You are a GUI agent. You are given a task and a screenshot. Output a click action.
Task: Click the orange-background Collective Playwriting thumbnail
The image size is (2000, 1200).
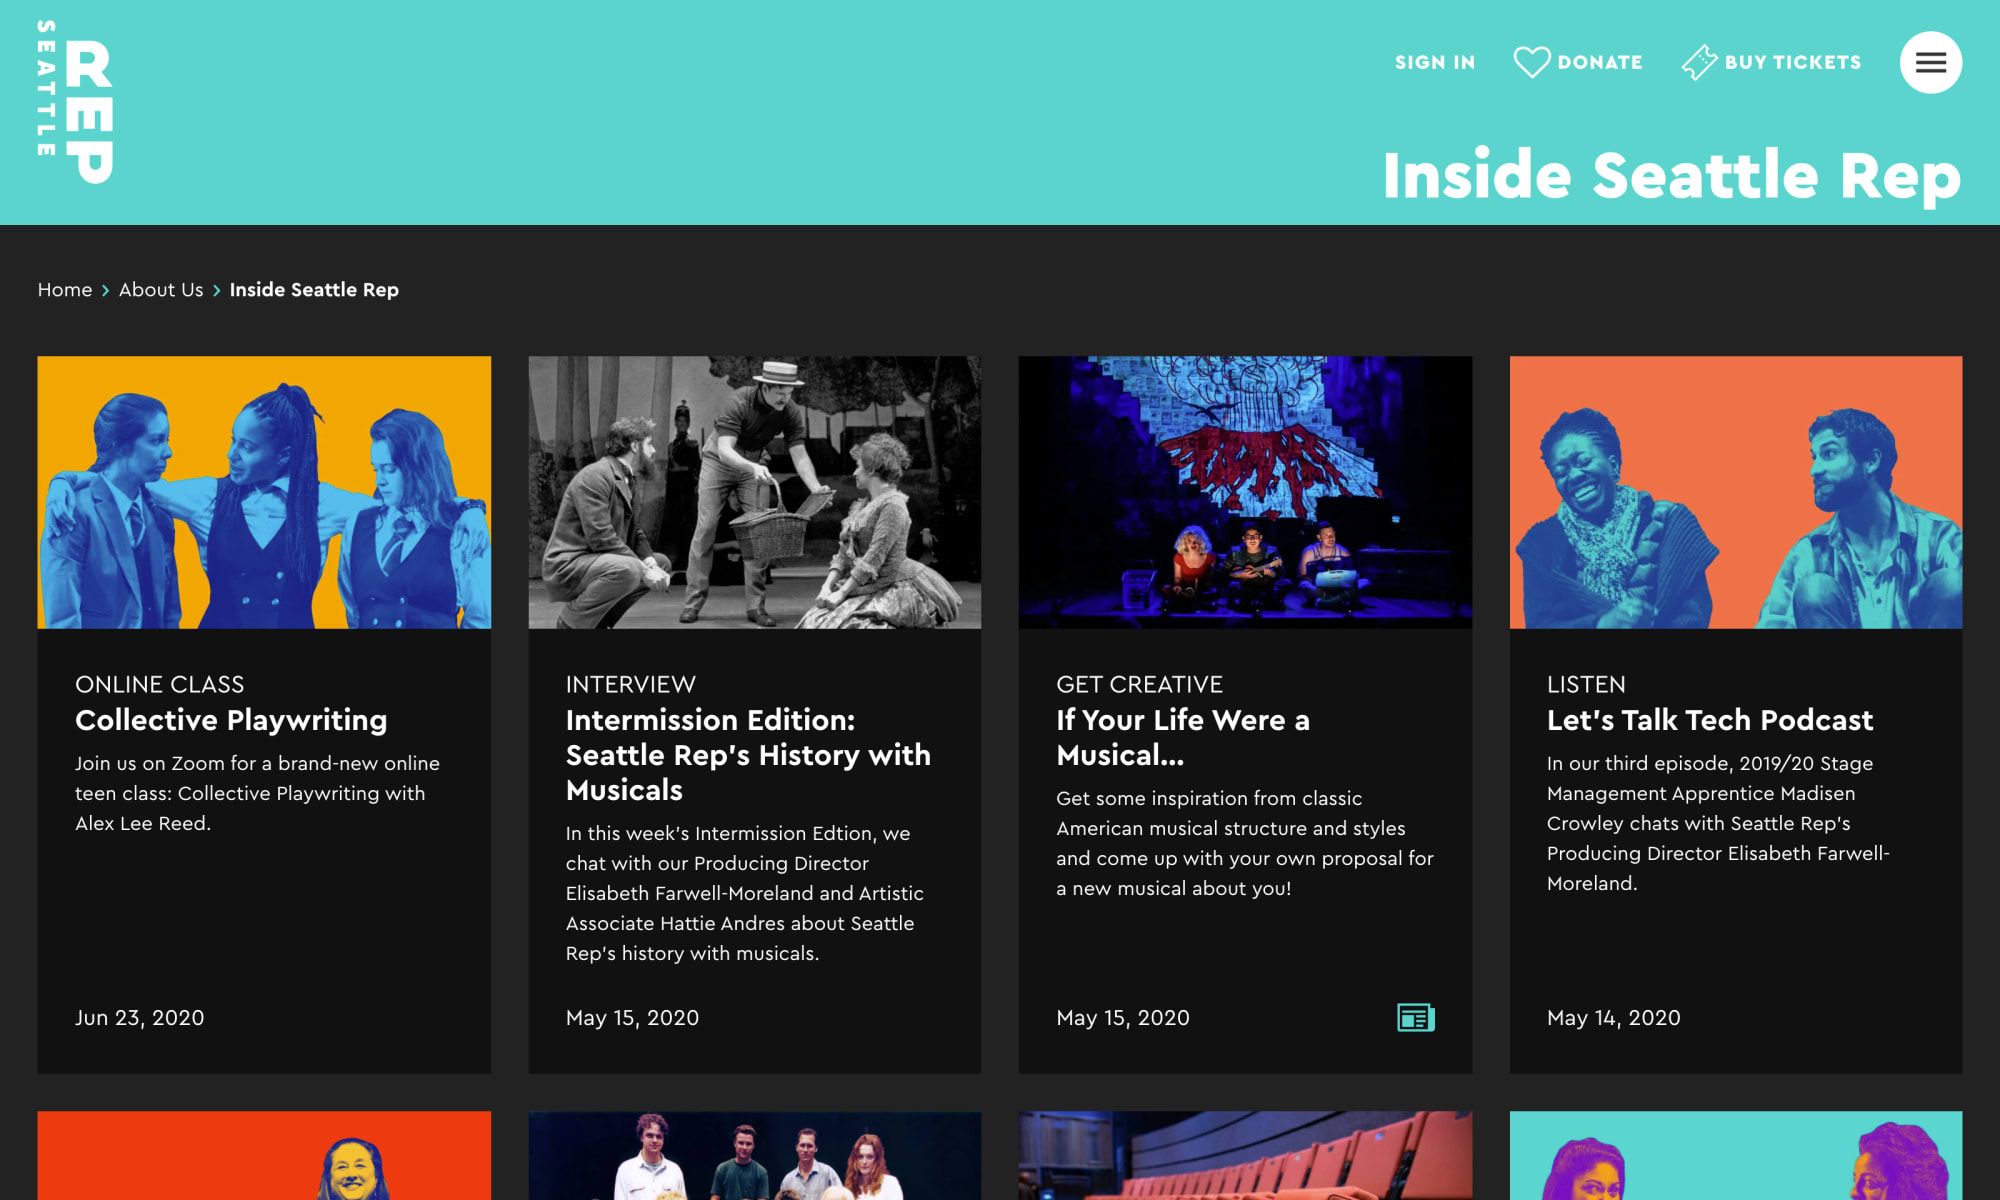(x=264, y=492)
